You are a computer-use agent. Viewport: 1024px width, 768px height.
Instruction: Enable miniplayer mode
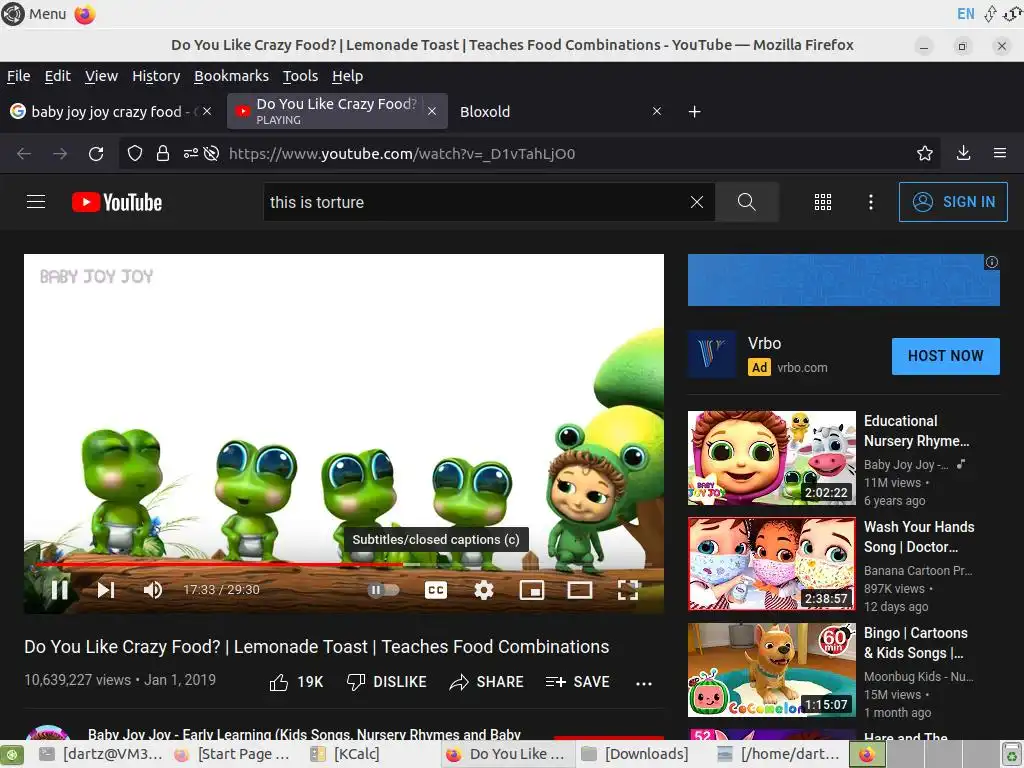532,590
